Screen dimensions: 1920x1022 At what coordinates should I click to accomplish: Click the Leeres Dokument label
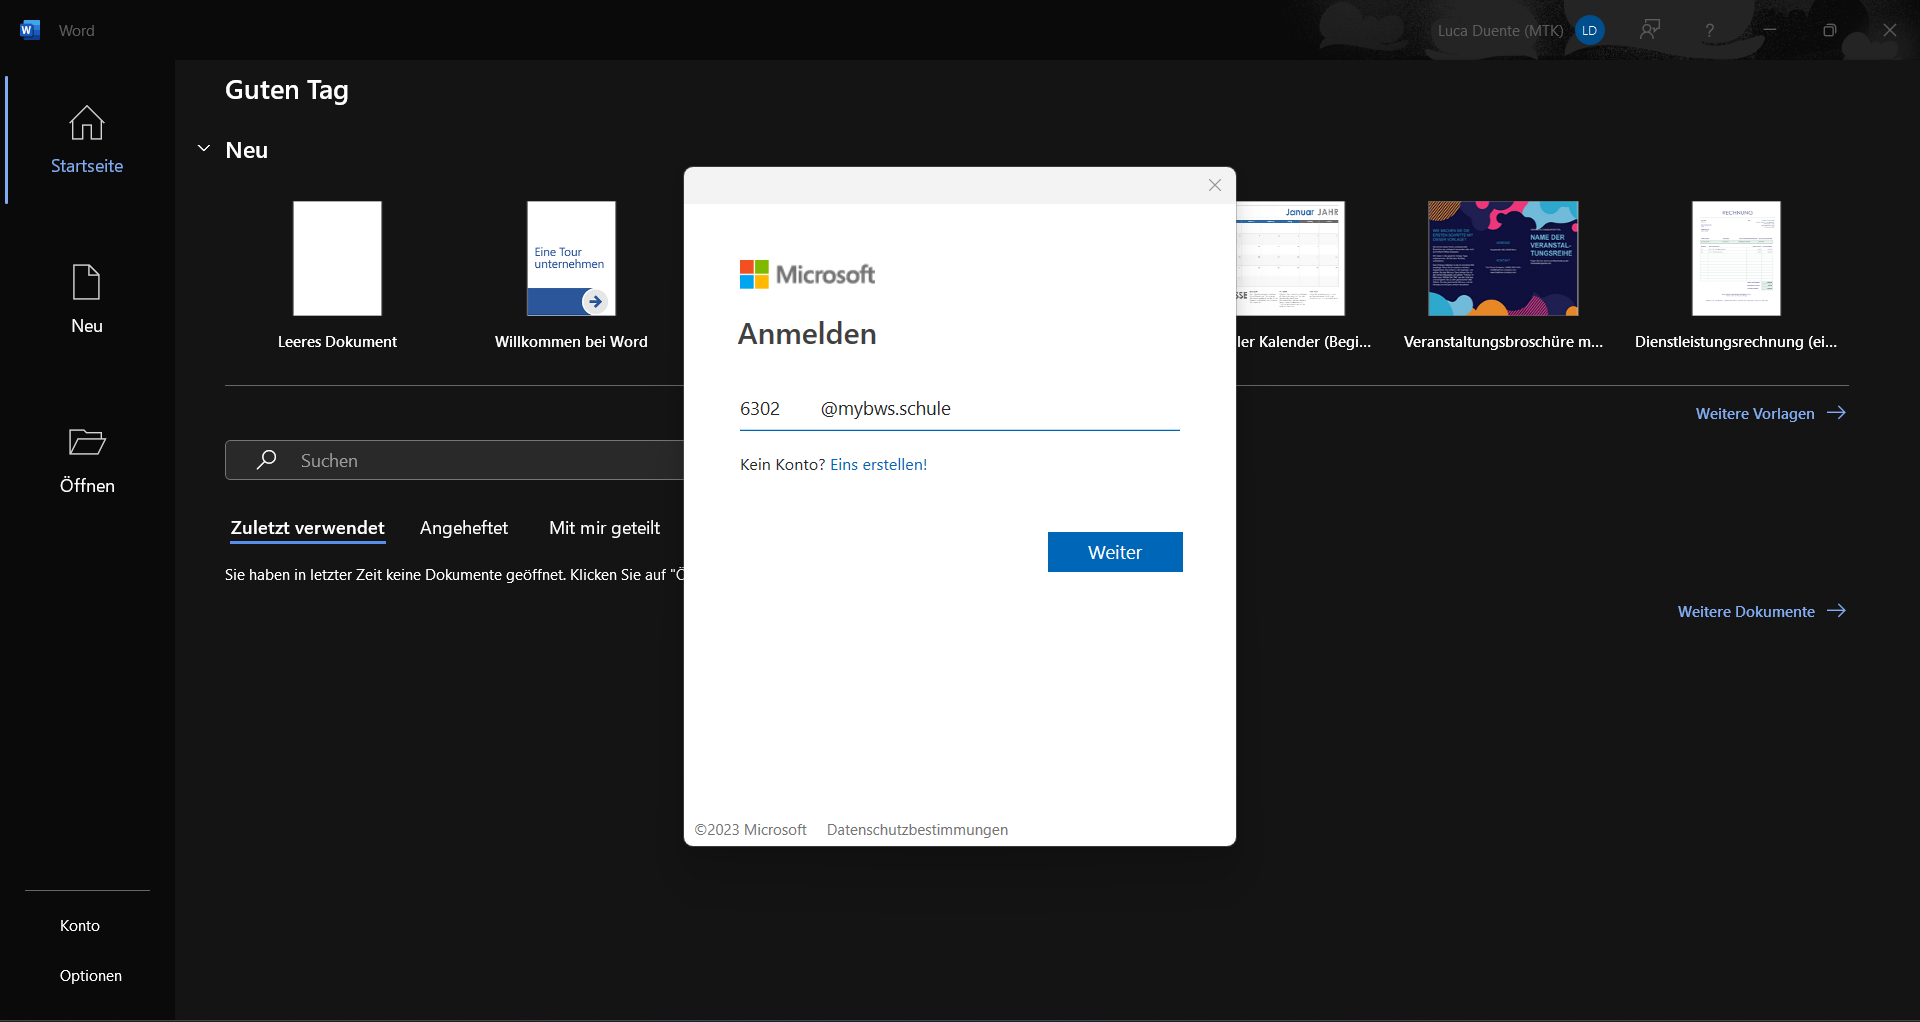pyautogui.click(x=337, y=342)
